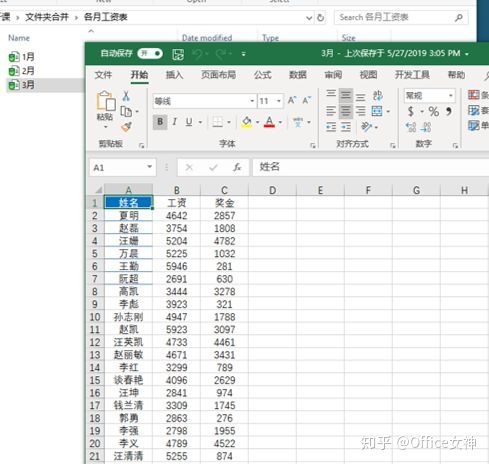Click the Wrap Text icon
489x464 pixels.
pos(378,96)
